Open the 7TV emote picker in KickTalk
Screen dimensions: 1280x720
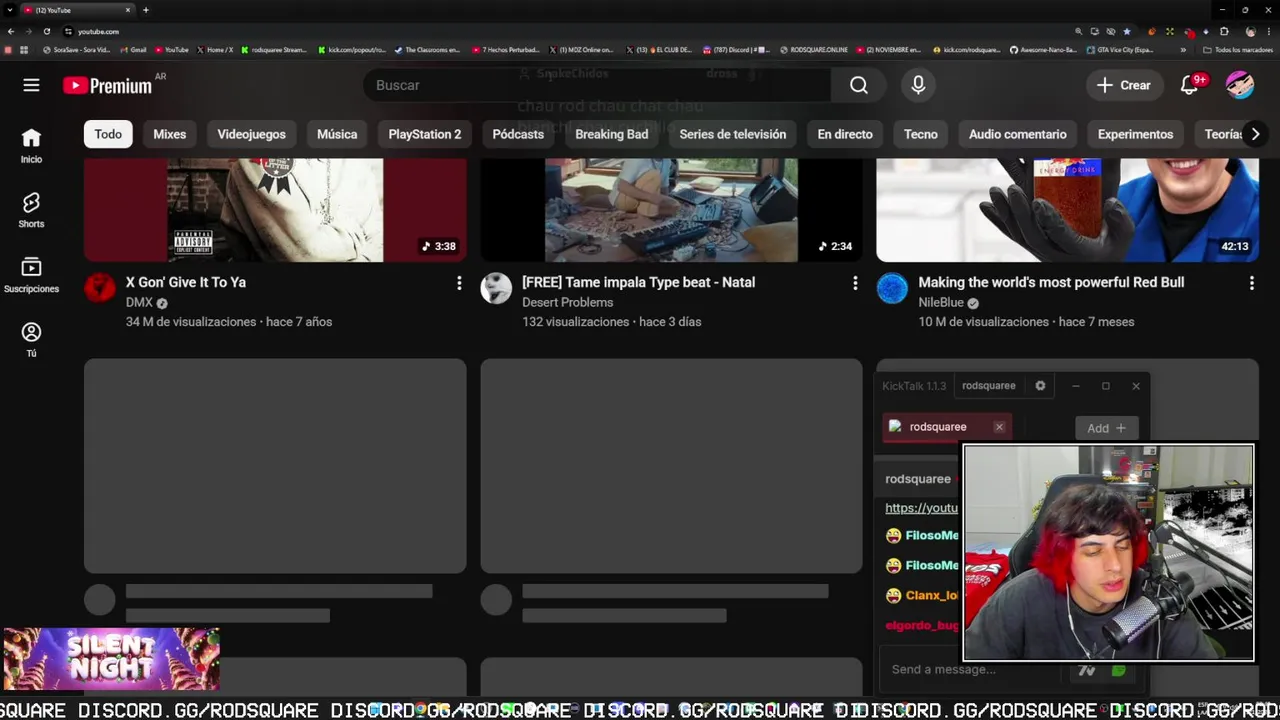pyautogui.click(x=1087, y=670)
